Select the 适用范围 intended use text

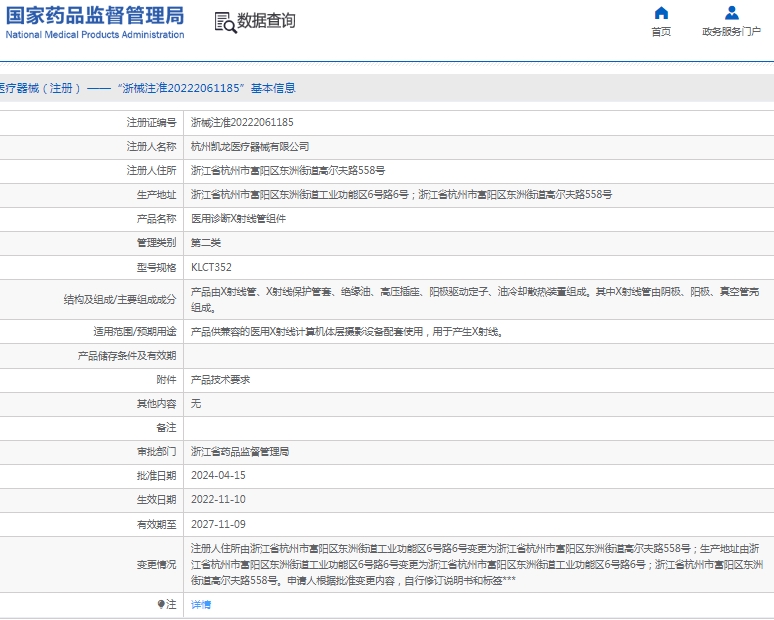point(347,332)
